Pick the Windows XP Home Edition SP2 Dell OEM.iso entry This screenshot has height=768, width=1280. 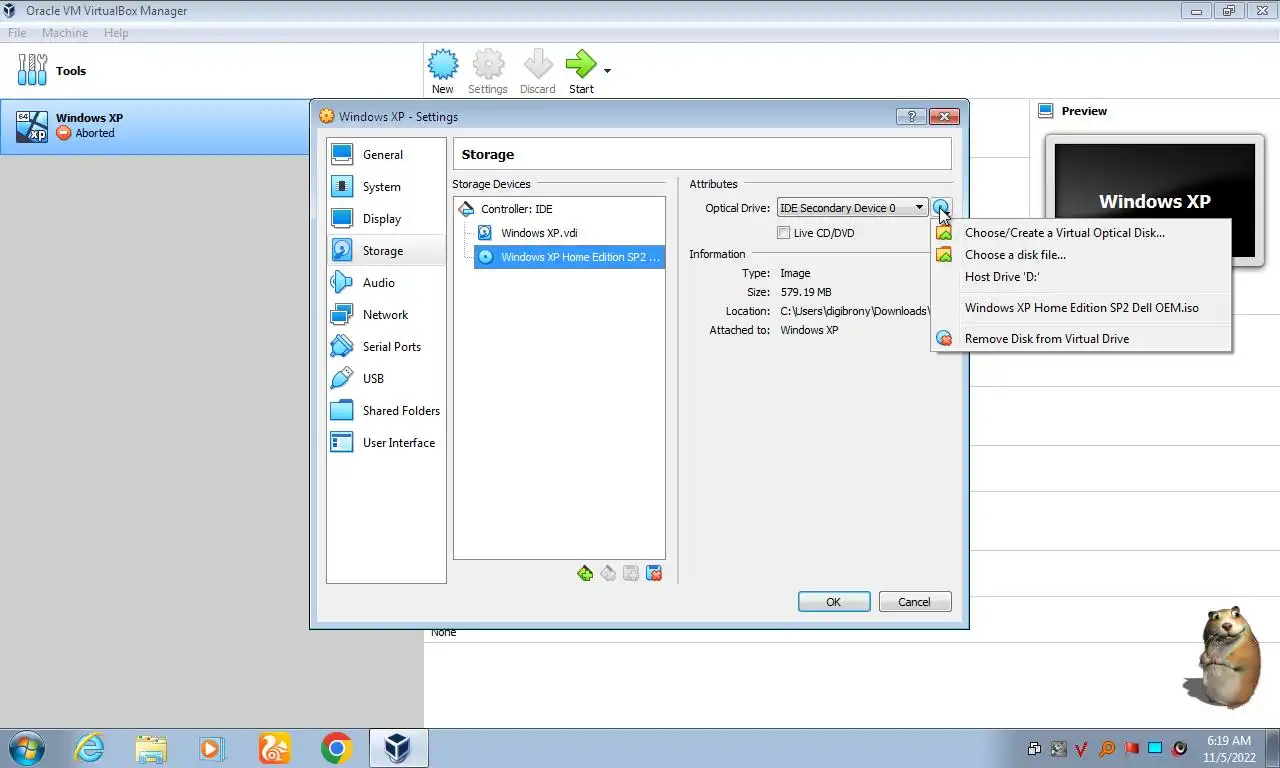click(x=1081, y=308)
